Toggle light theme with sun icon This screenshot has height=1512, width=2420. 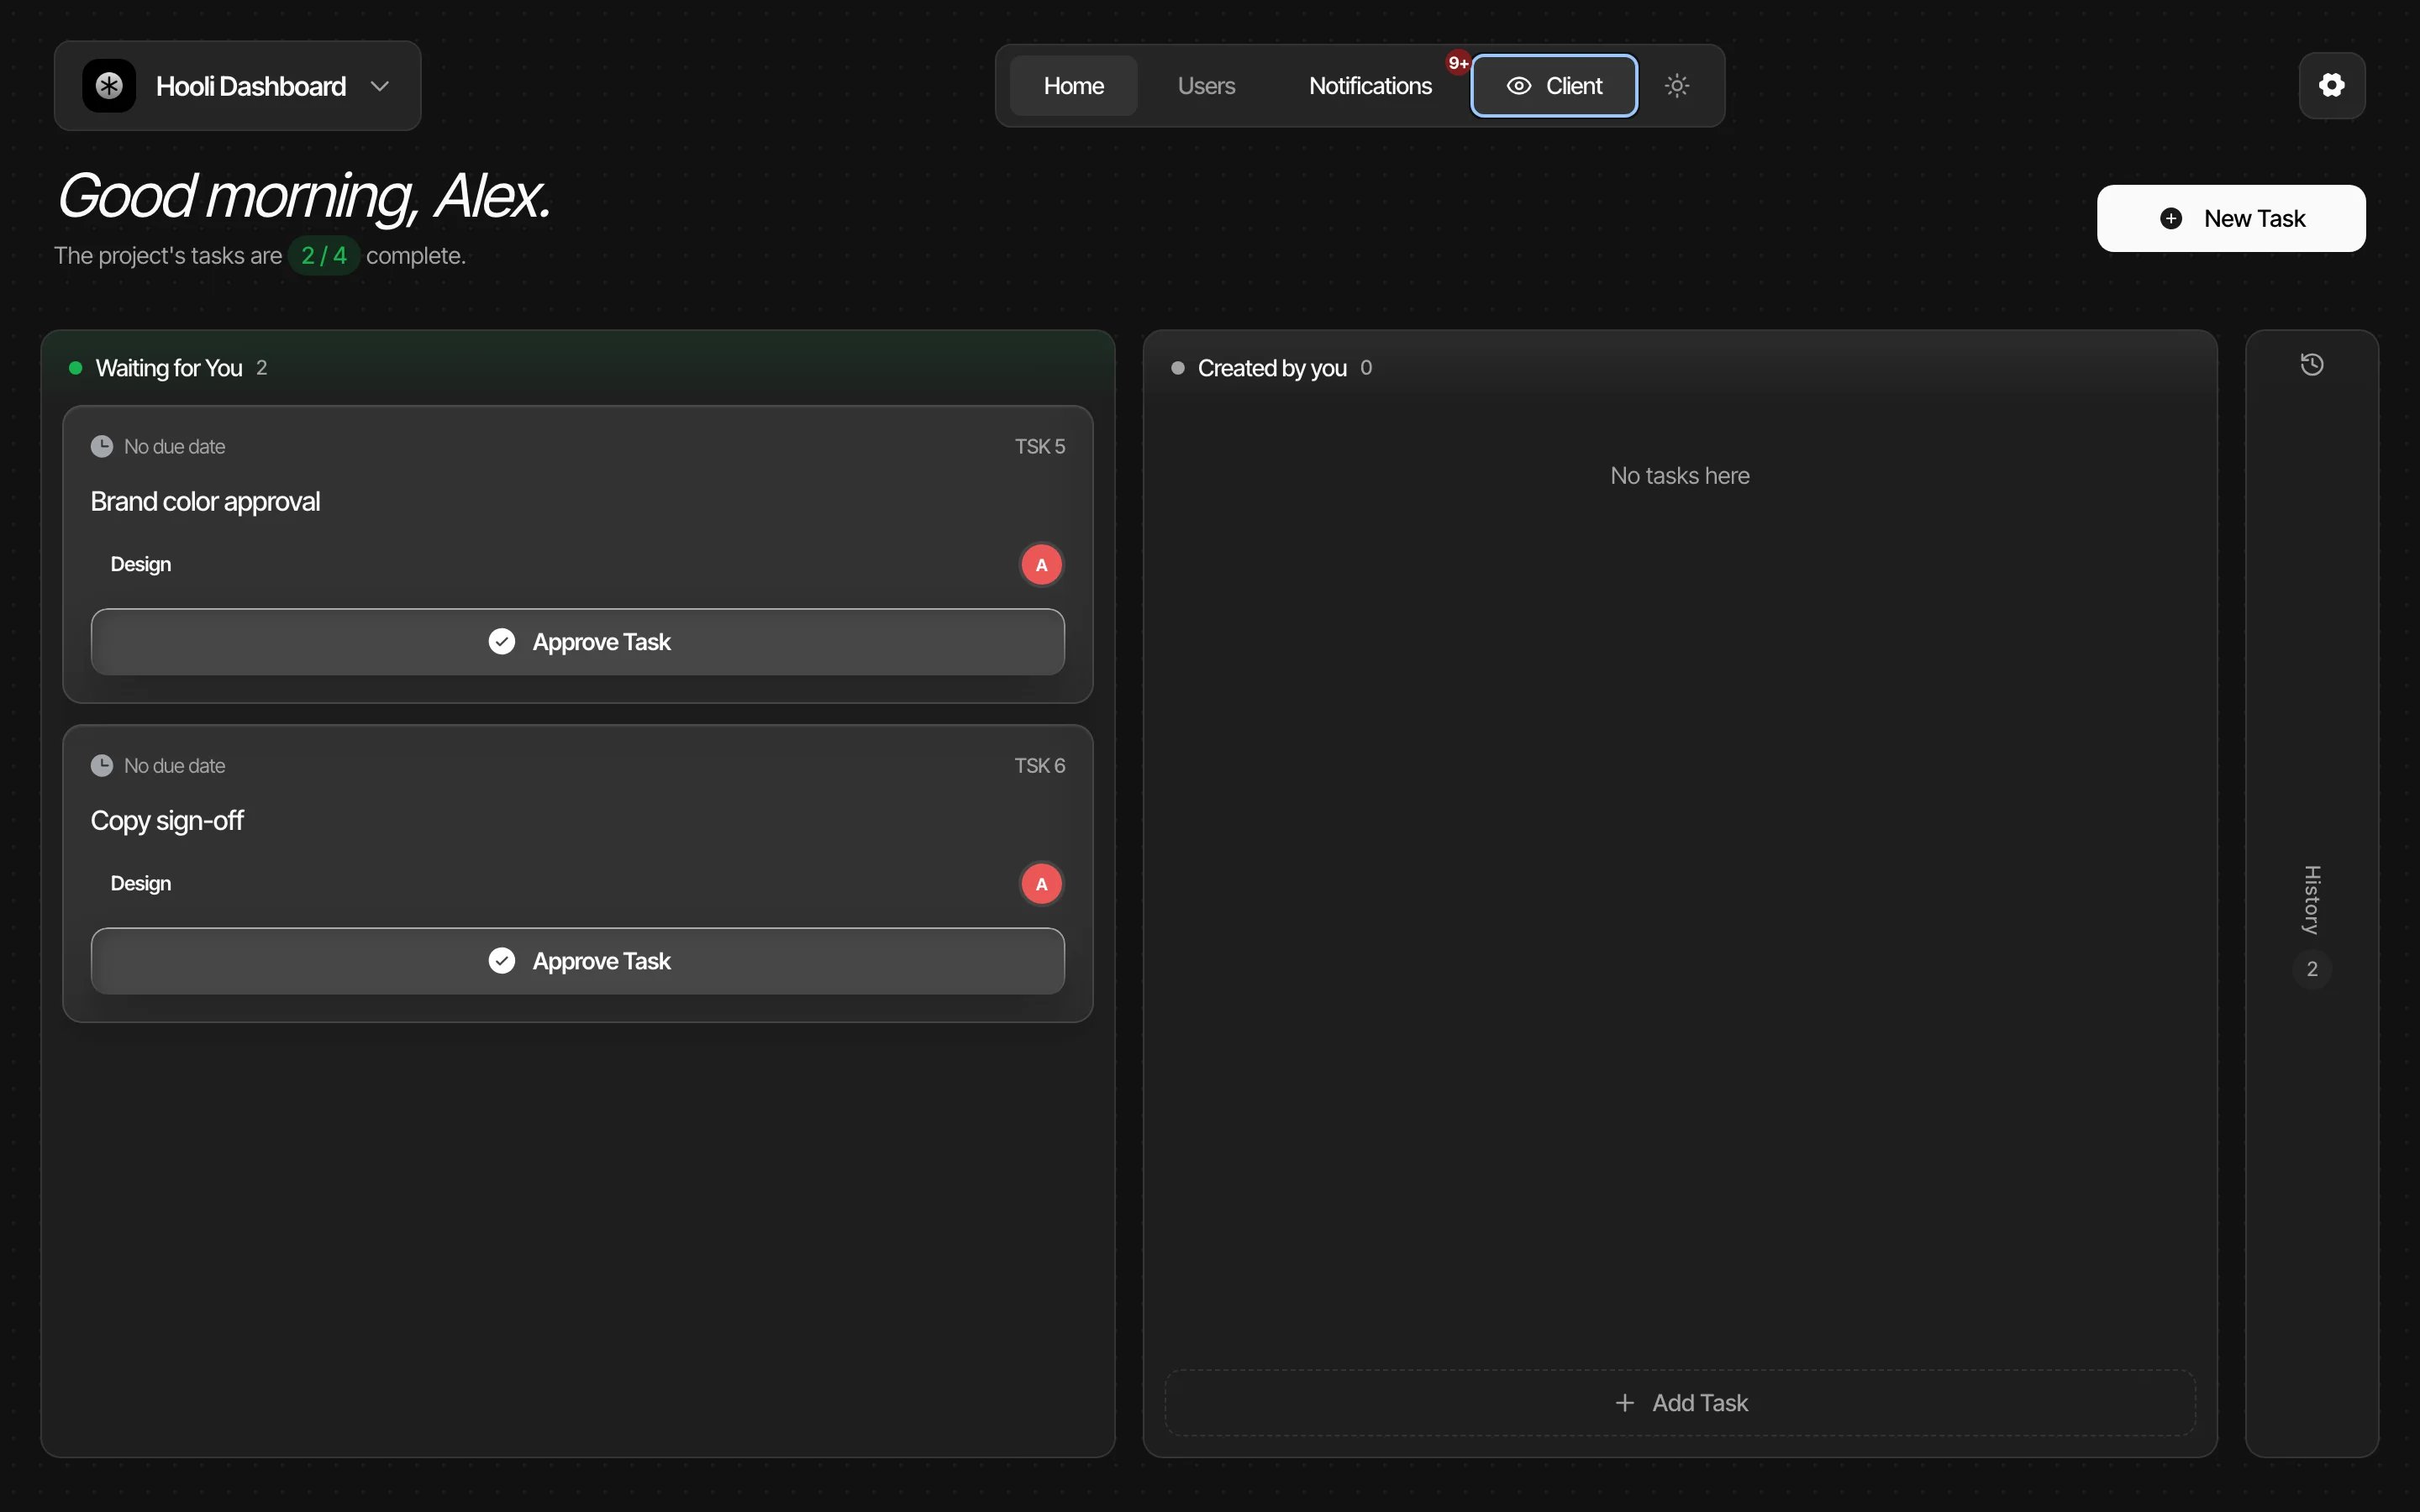(x=1677, y=86)
